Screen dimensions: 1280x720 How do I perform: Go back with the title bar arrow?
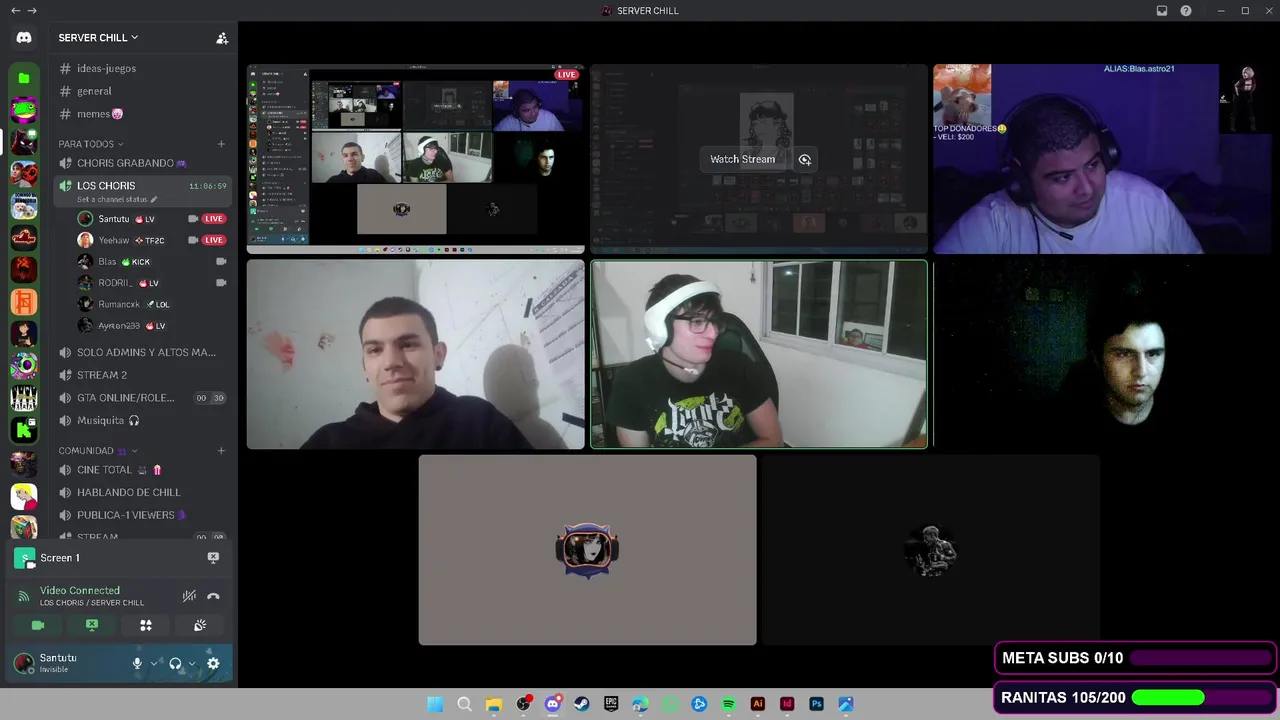click(15, 11)
